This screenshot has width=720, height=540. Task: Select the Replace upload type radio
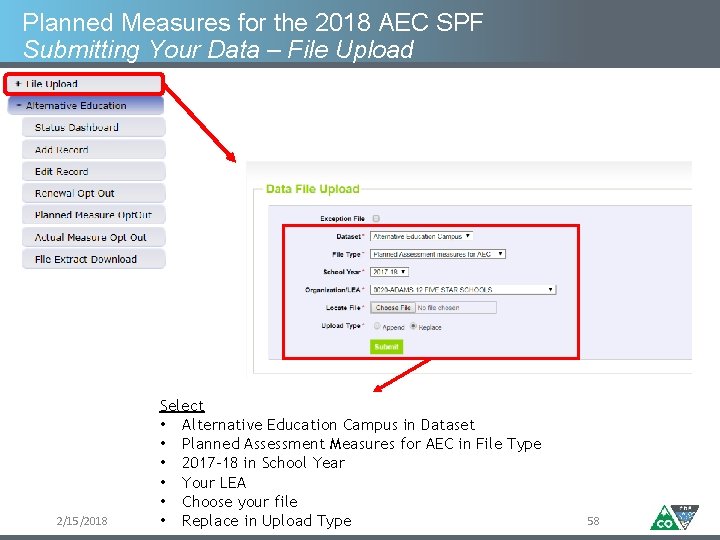(x=413, y=326)
